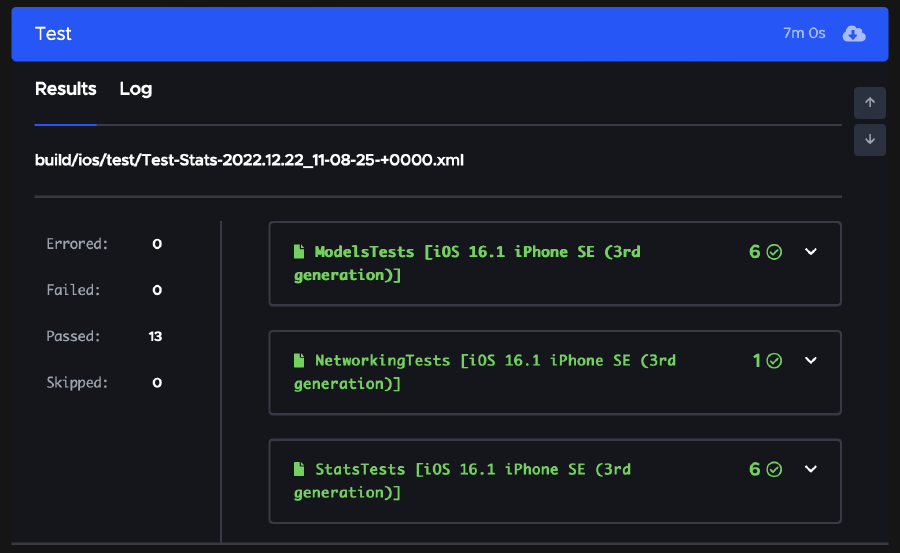Click the Failed count row
900x553 pixels.
click(x=103, y=291)
